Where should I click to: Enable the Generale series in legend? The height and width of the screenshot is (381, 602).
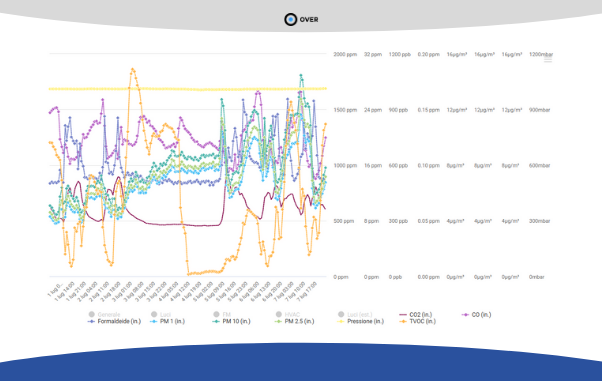104,314
